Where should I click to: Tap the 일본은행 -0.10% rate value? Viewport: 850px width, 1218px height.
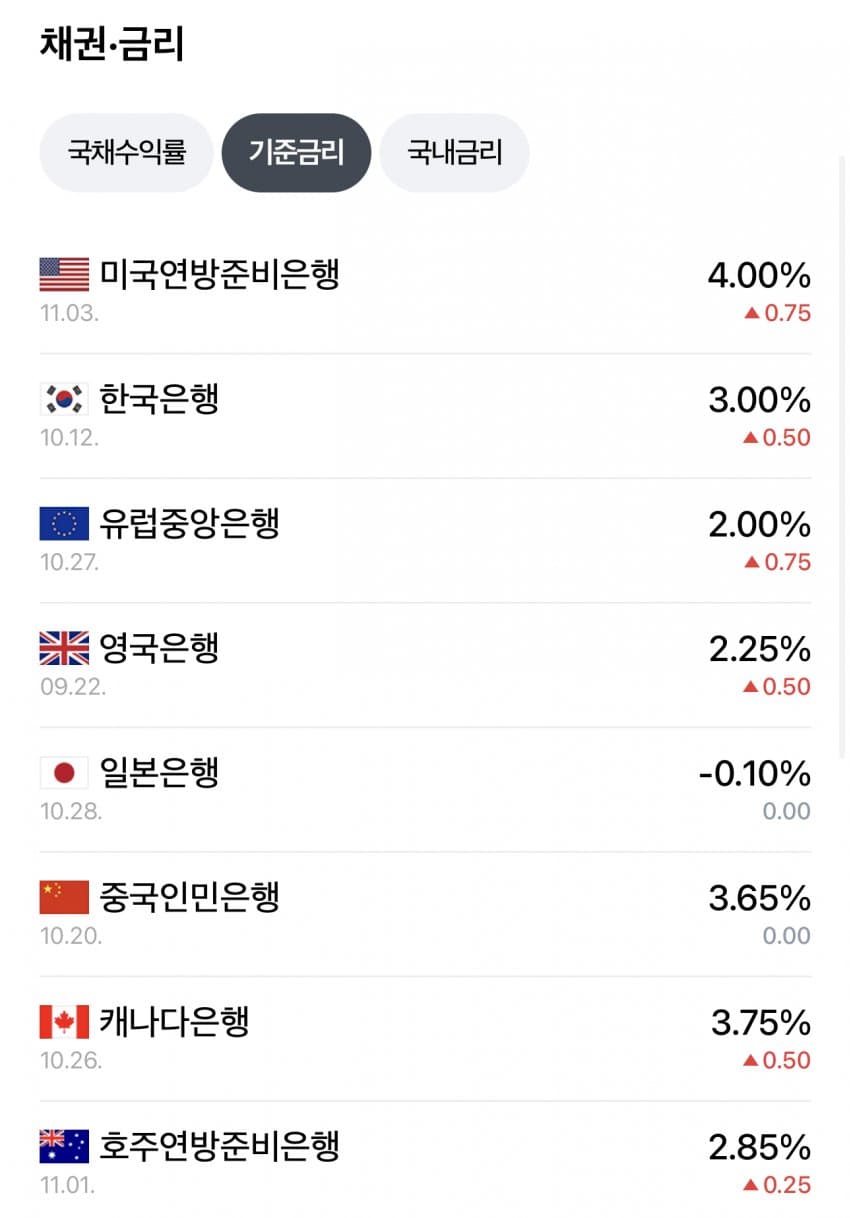[x=755, y=774]
